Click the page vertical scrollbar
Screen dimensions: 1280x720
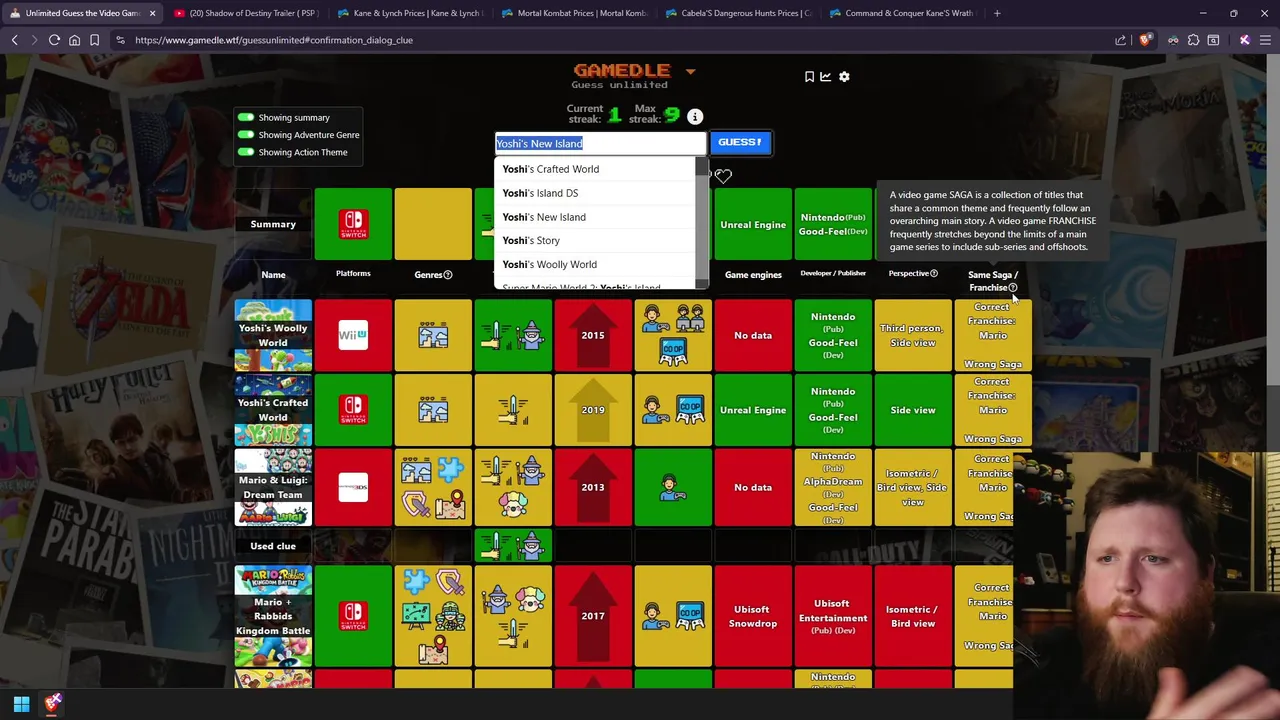click(x=1275, y=220)
